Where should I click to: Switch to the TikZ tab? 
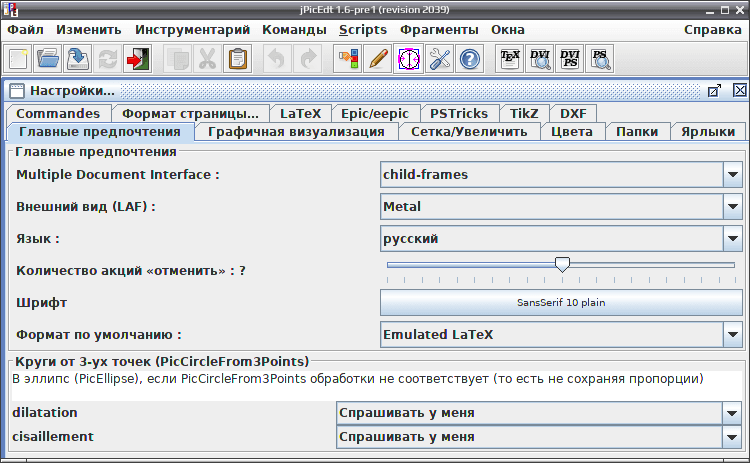pyautogui.click(x=524, y=113)
